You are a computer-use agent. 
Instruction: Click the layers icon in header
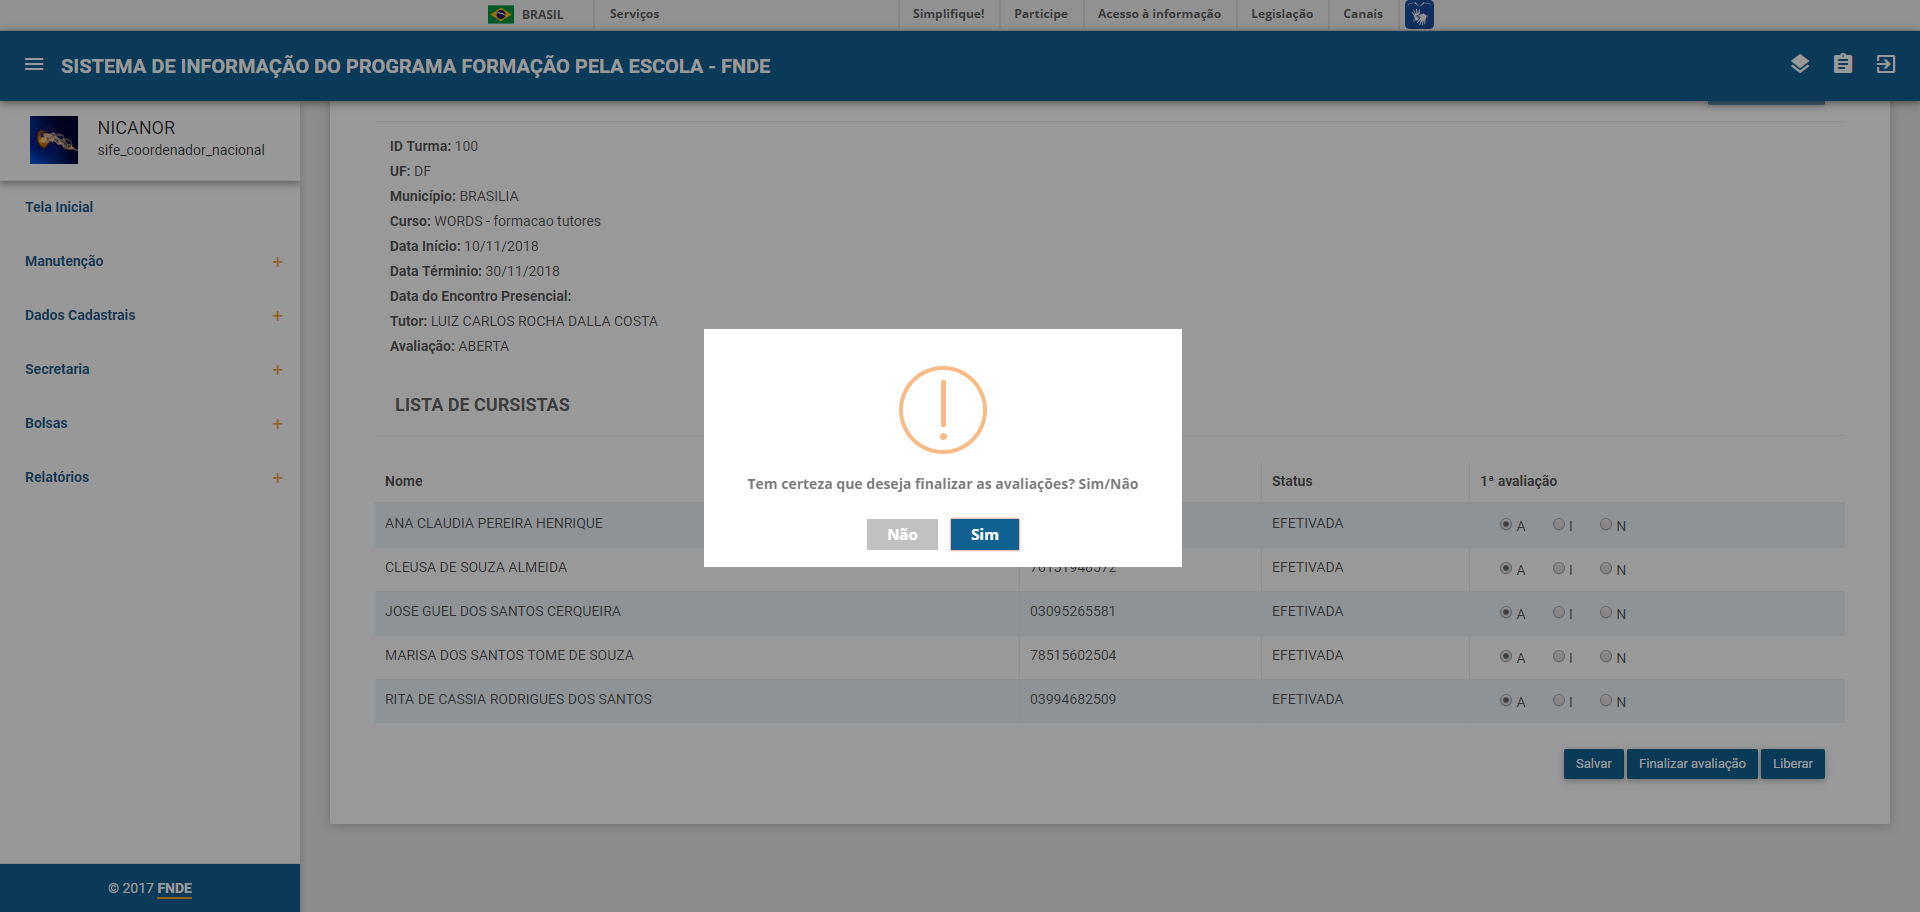[x=1800, y=65]
